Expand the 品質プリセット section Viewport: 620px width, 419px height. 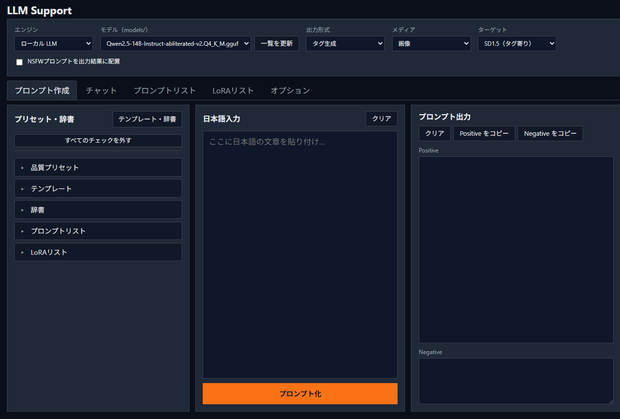point(98,168)
